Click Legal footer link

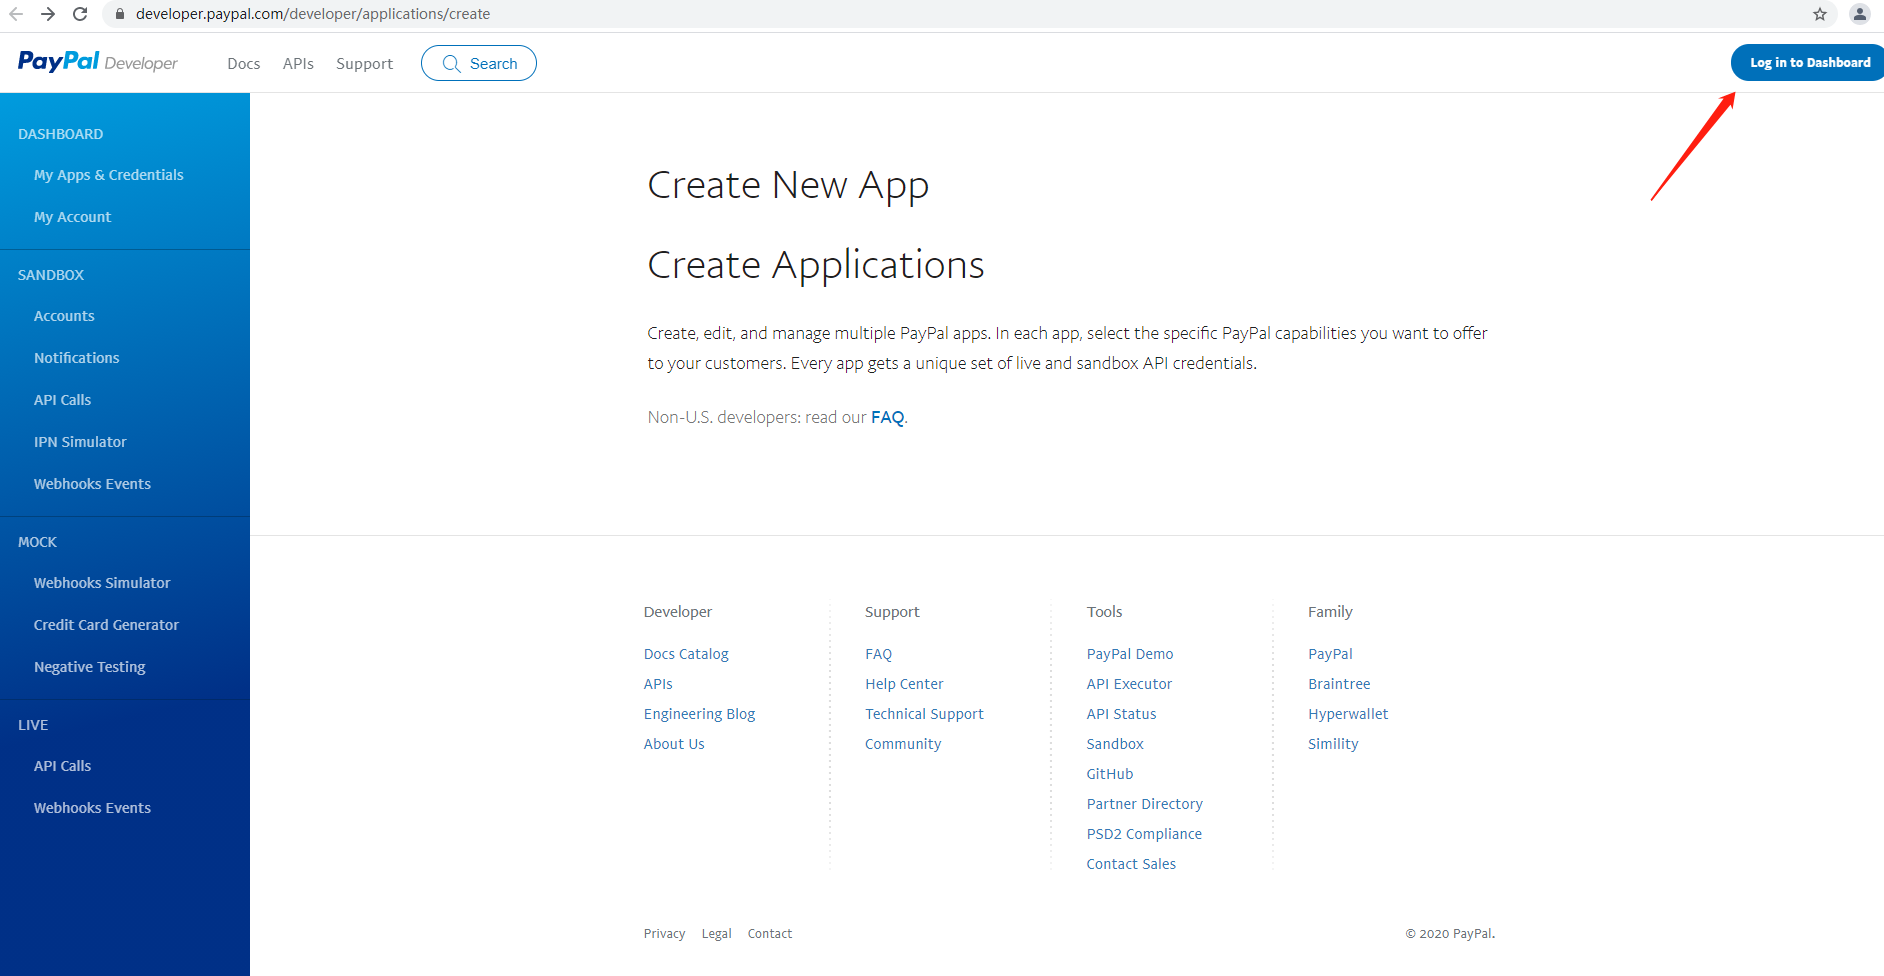coord(717,934)
